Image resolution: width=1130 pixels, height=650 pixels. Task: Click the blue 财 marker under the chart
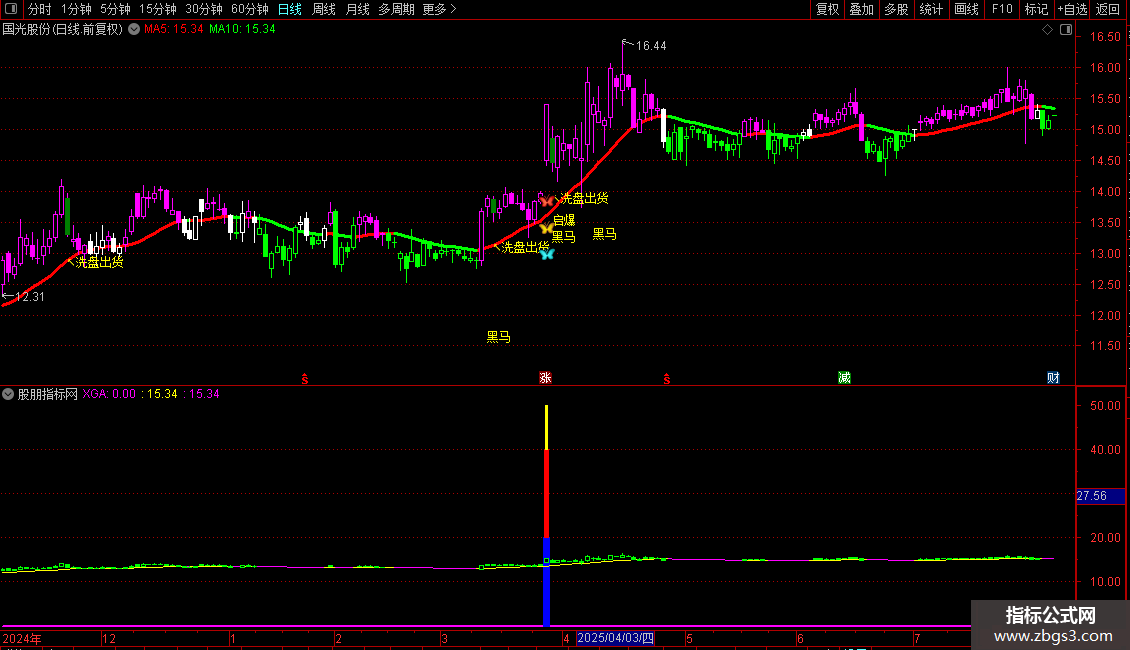tap(1054, 378)
